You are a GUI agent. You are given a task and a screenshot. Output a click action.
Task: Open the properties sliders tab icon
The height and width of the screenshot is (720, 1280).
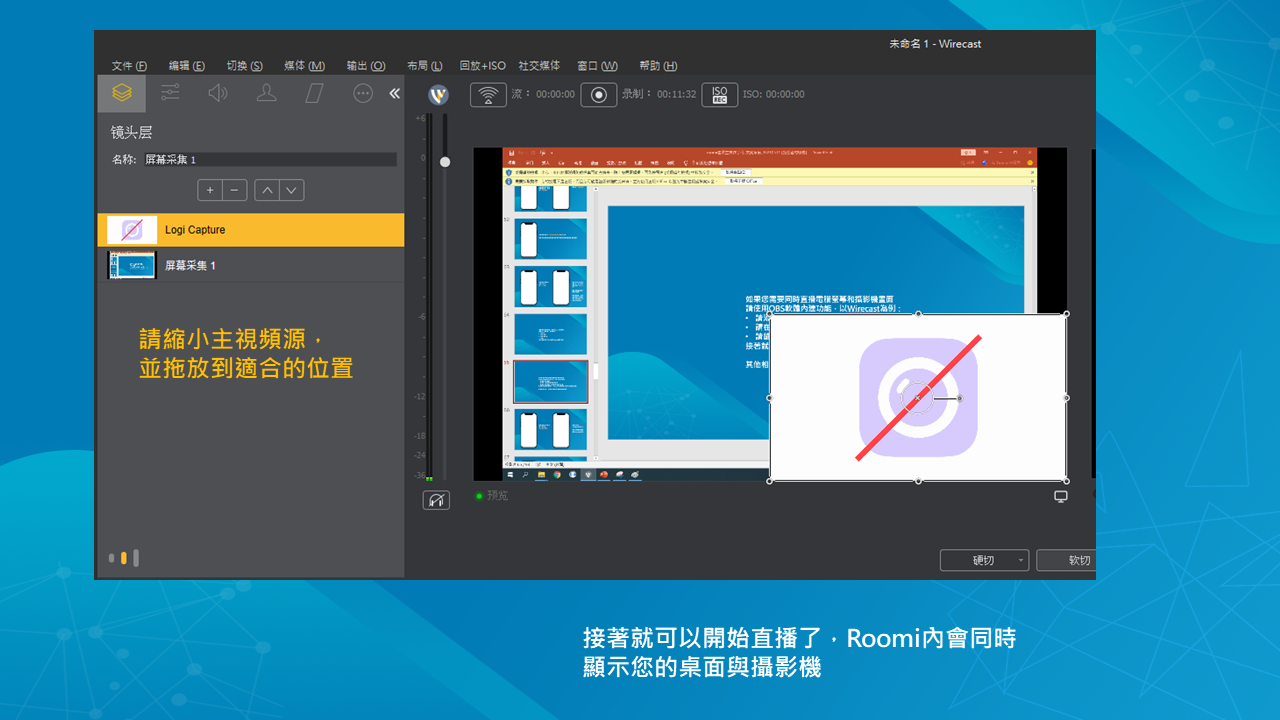[x=170, y=93]
